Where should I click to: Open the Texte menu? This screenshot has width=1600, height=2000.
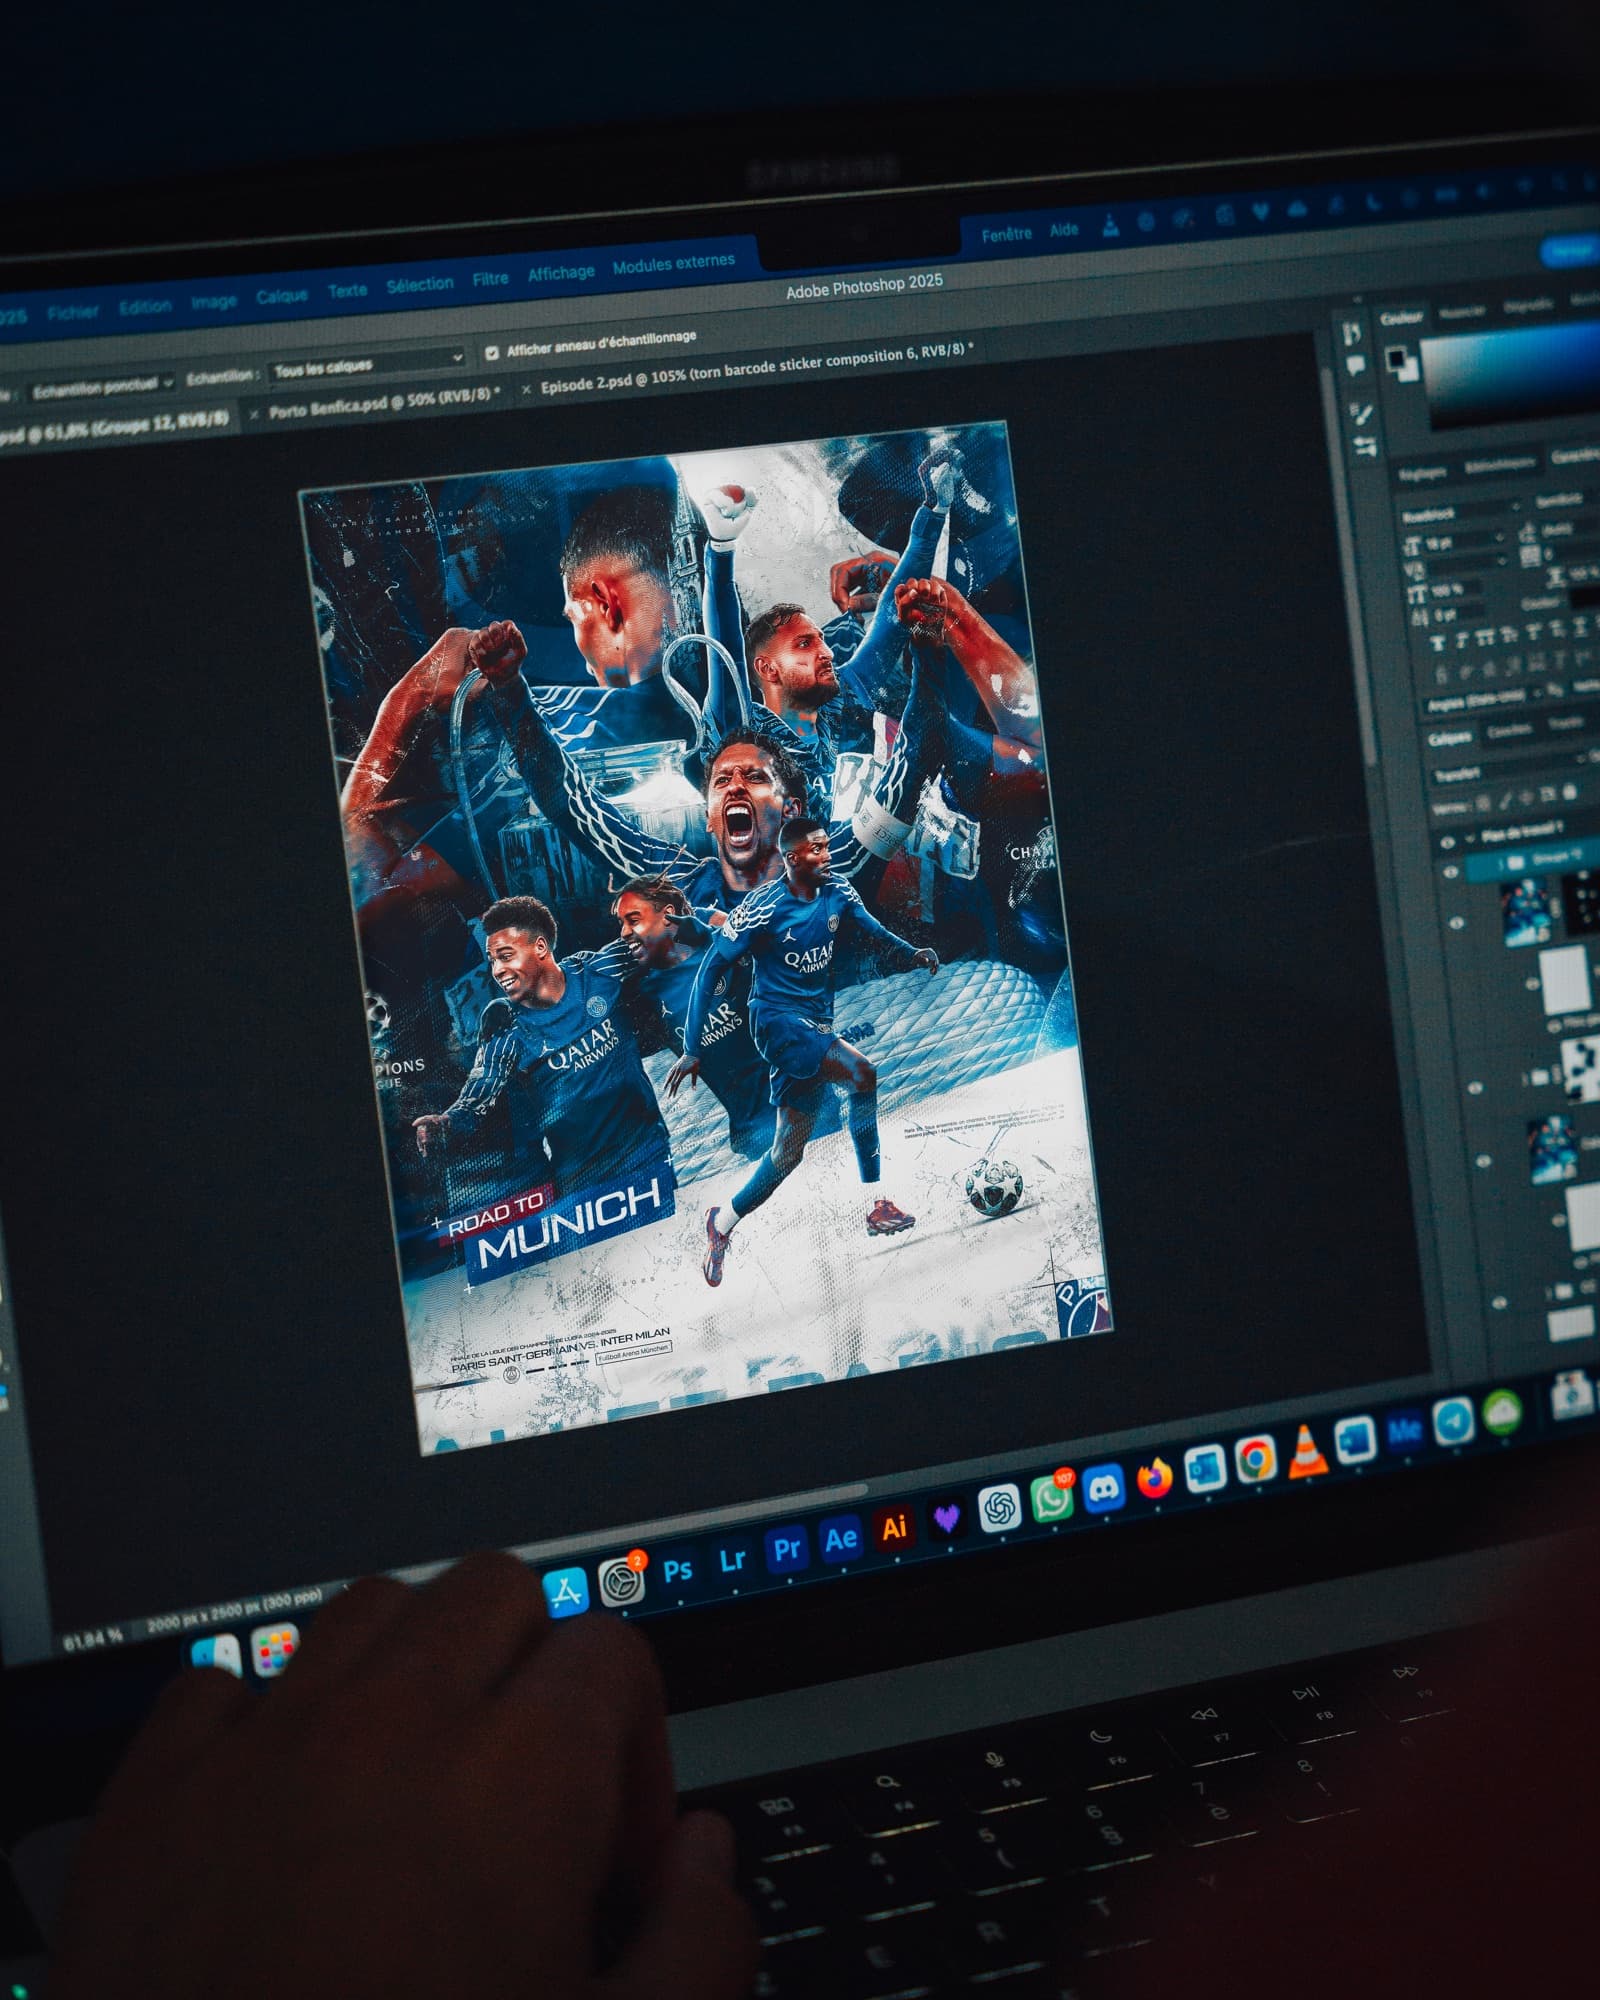click(347, 290)
